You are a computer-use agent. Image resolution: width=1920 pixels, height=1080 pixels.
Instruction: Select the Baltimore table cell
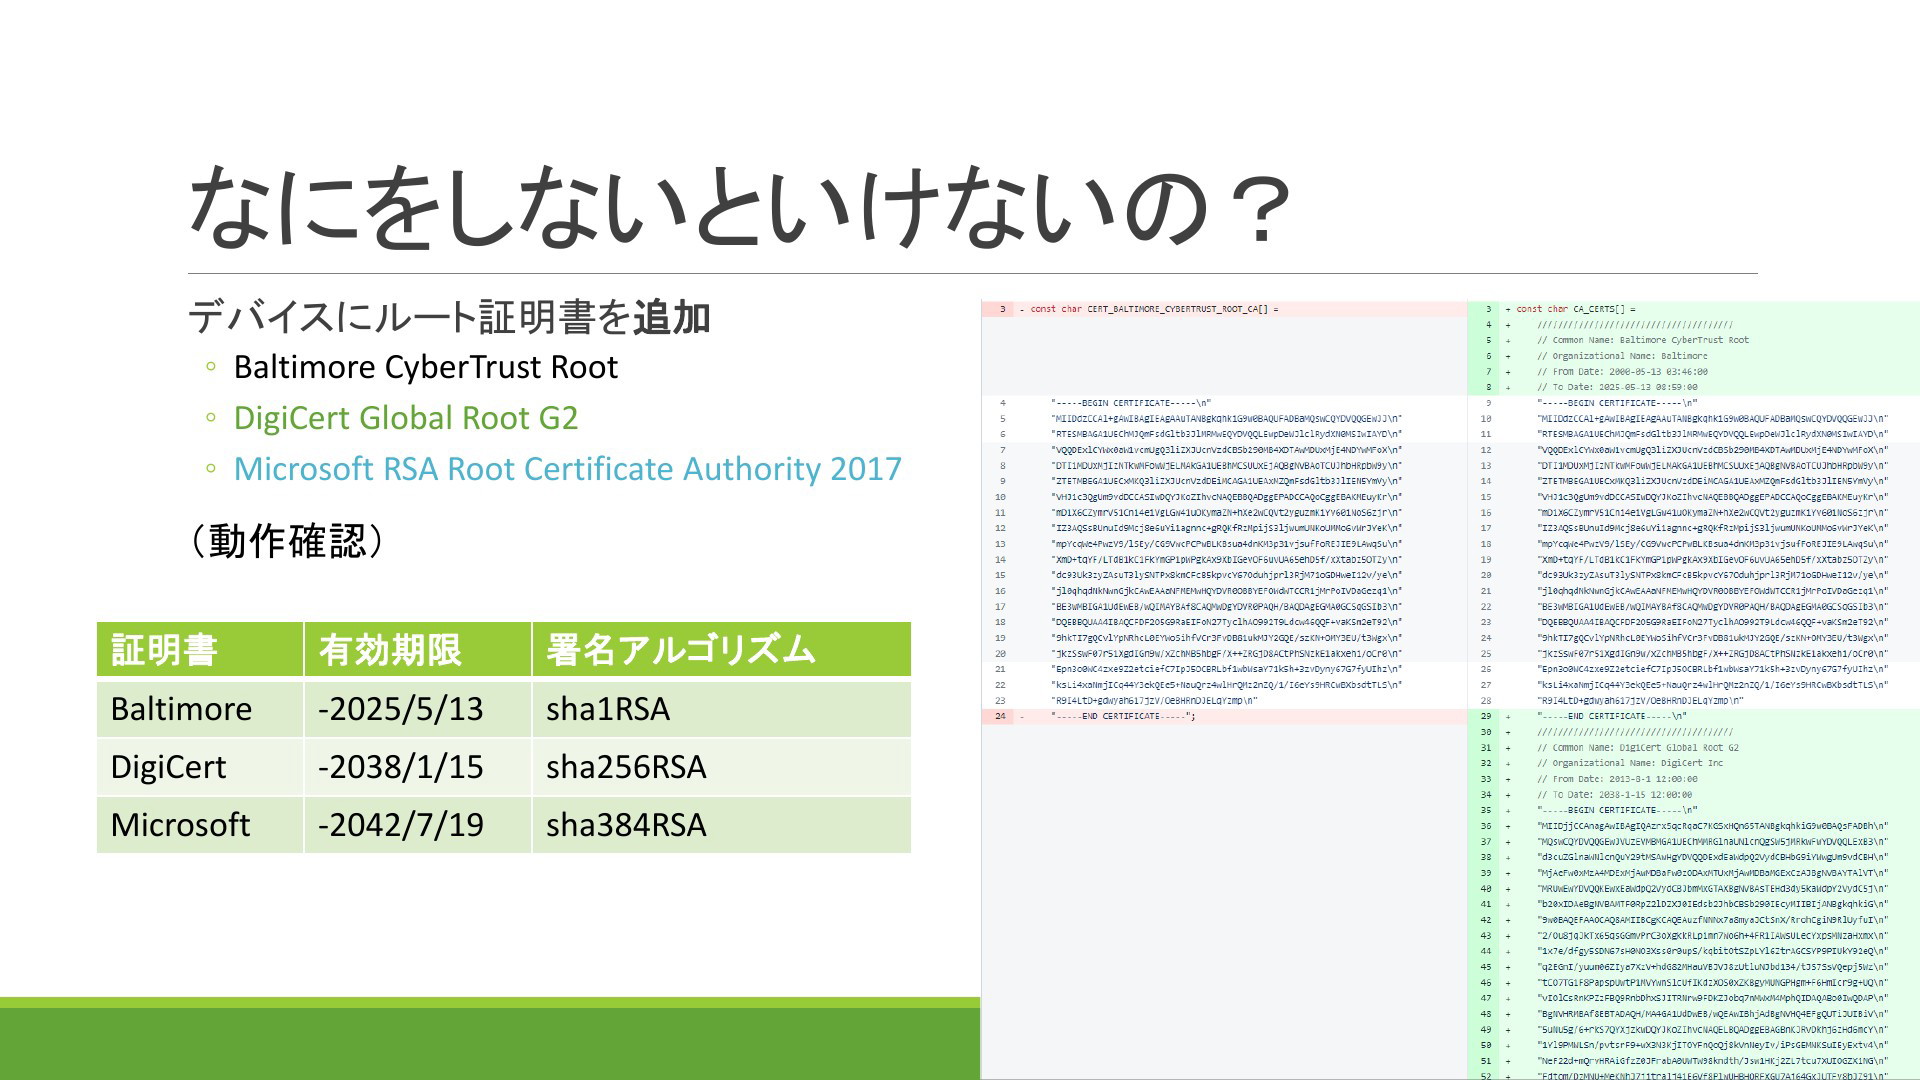pos(200,708)
